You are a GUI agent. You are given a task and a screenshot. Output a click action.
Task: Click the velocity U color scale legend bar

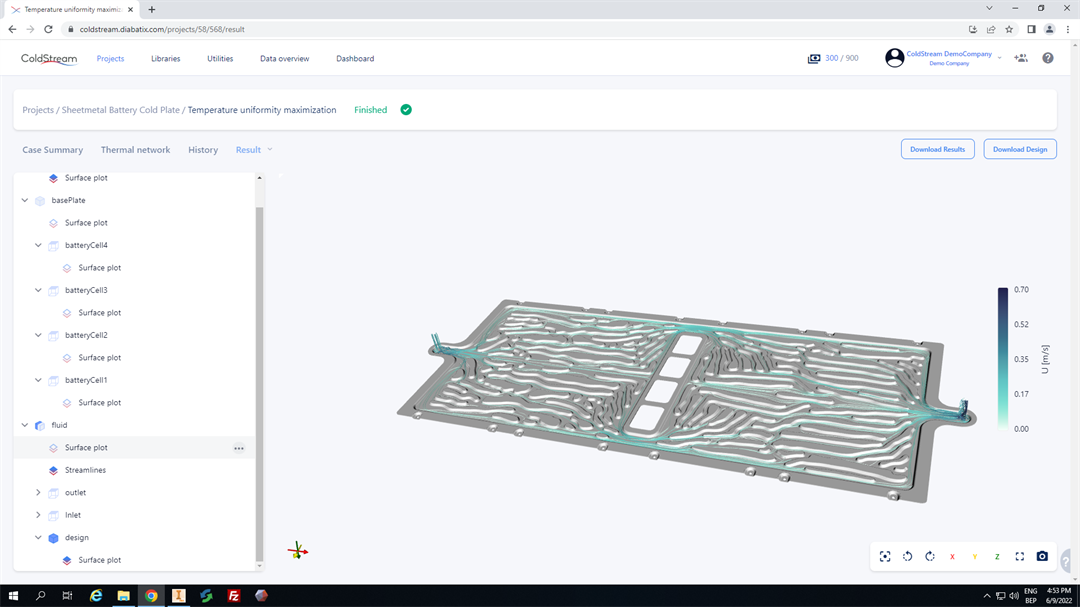click(1002, 358)
